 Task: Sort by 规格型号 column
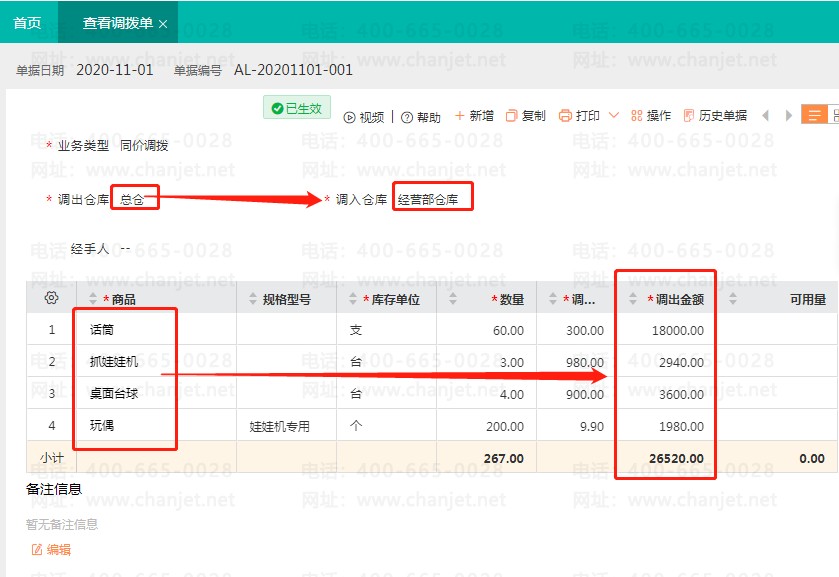(253, 299)
